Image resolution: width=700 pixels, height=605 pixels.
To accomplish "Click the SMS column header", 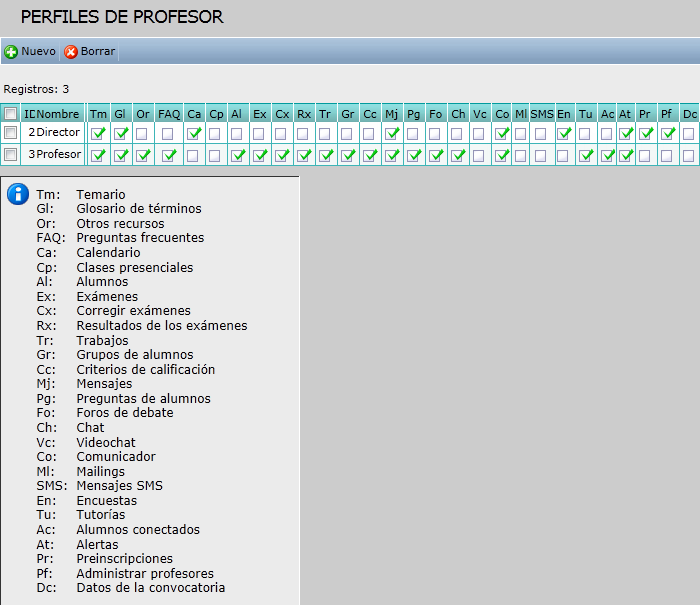I will (x=542, y=114).
